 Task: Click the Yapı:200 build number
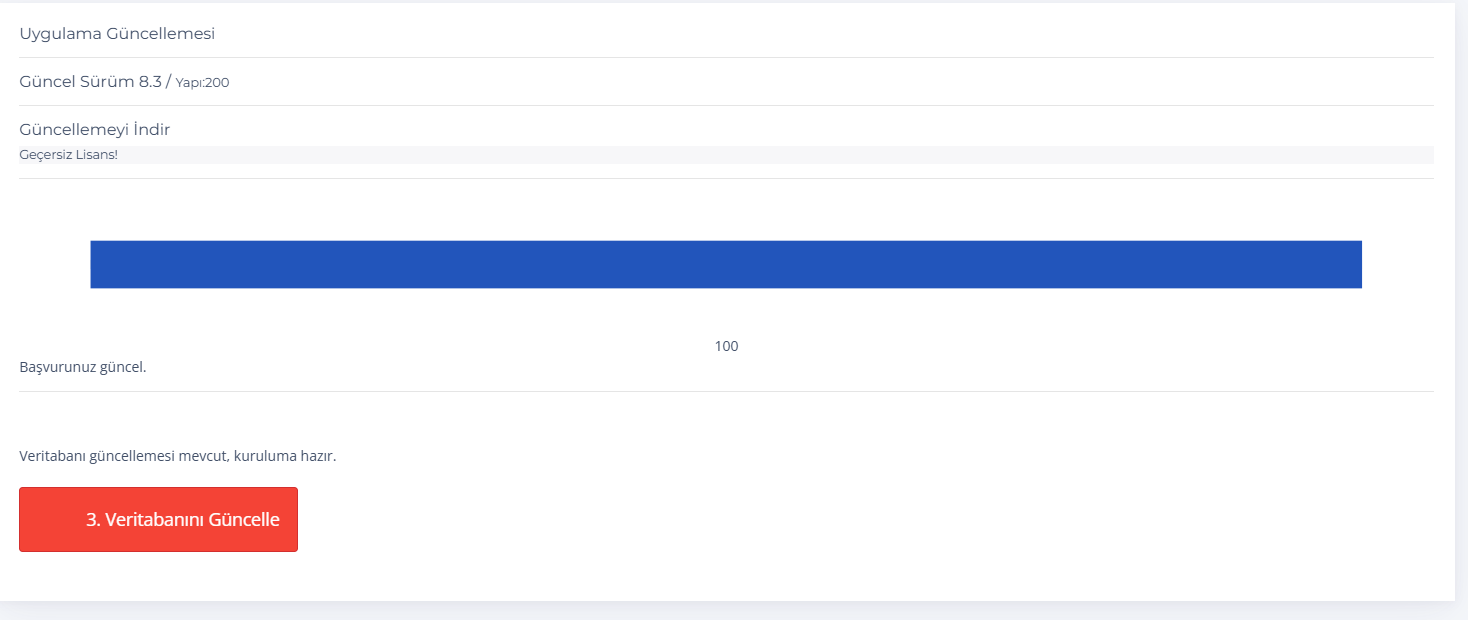pos(203,82)
